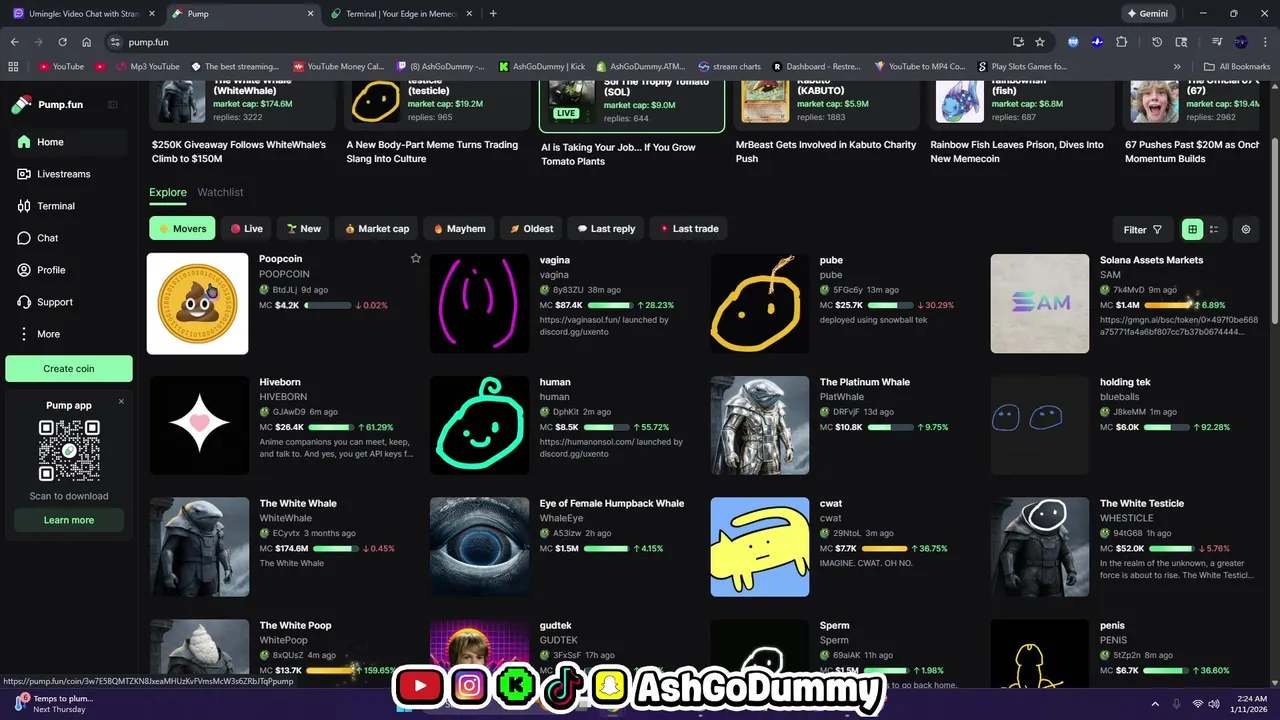Select the Movers filter chip
This screenshot has width=1280, height=720.
182,229
